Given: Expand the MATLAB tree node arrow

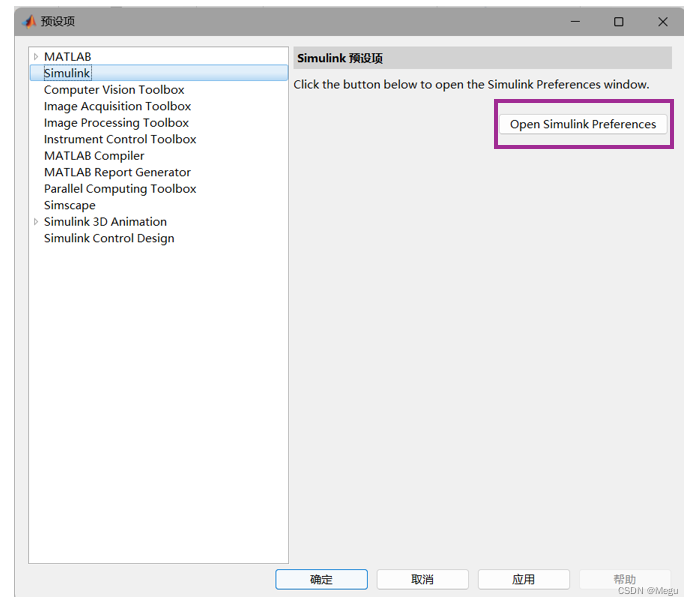Looking at the screenshot, I should [36, 57].
